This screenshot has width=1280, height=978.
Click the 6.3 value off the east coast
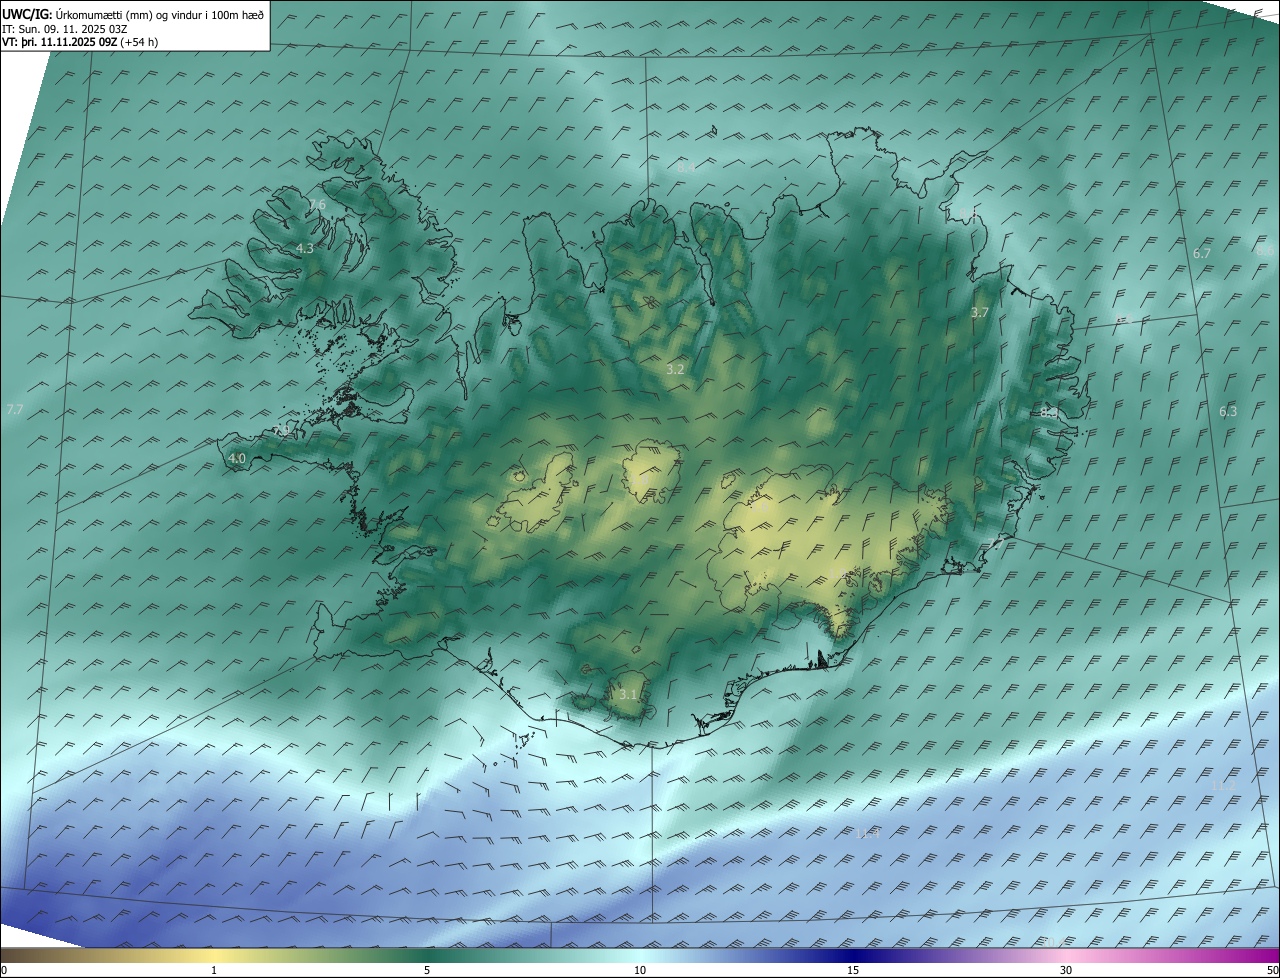pyautogui.click(x=1228, y=411)
